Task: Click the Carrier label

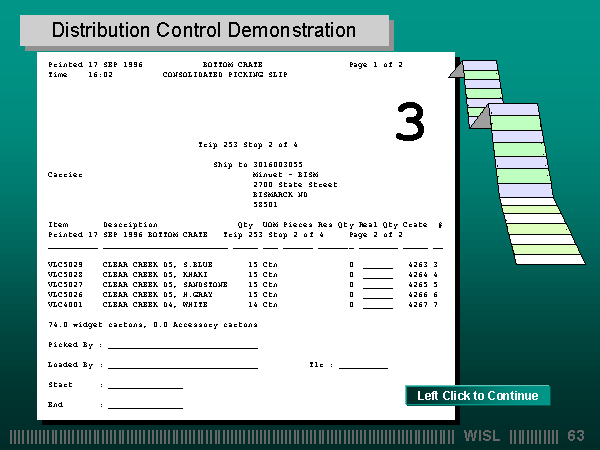Action: 65,174
